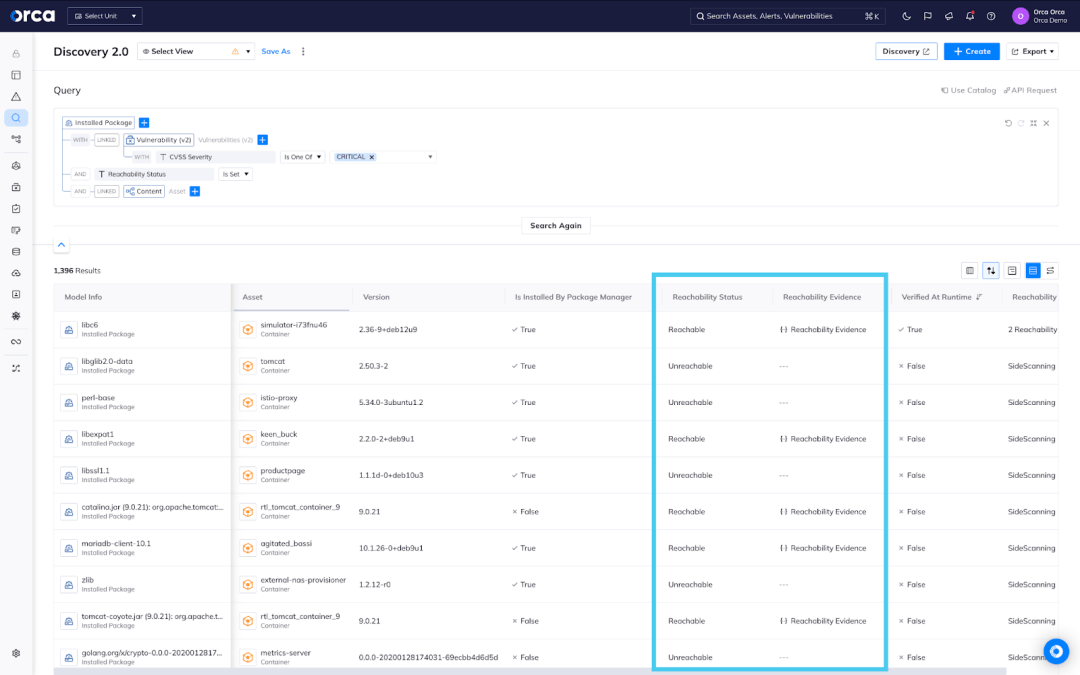Open the istio-proxy container asset

tap(279, 397)
